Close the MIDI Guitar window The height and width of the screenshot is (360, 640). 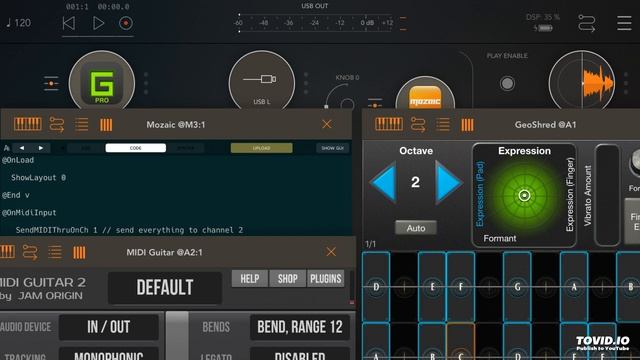331,252
